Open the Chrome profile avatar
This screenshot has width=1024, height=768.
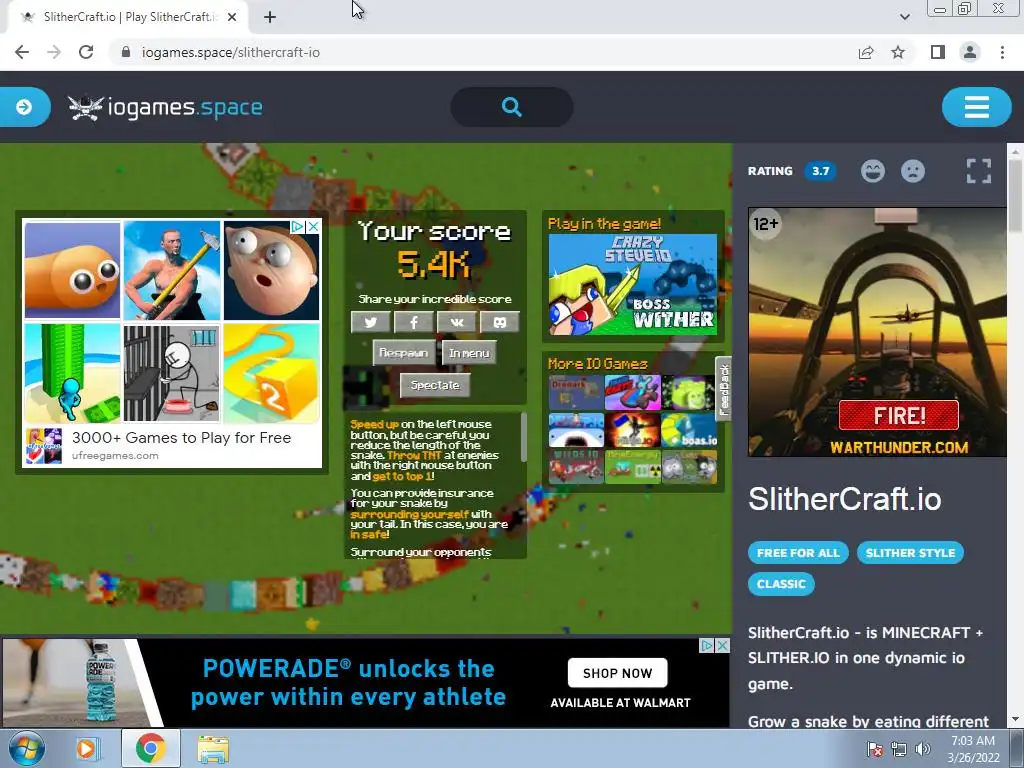coord(970,52)
